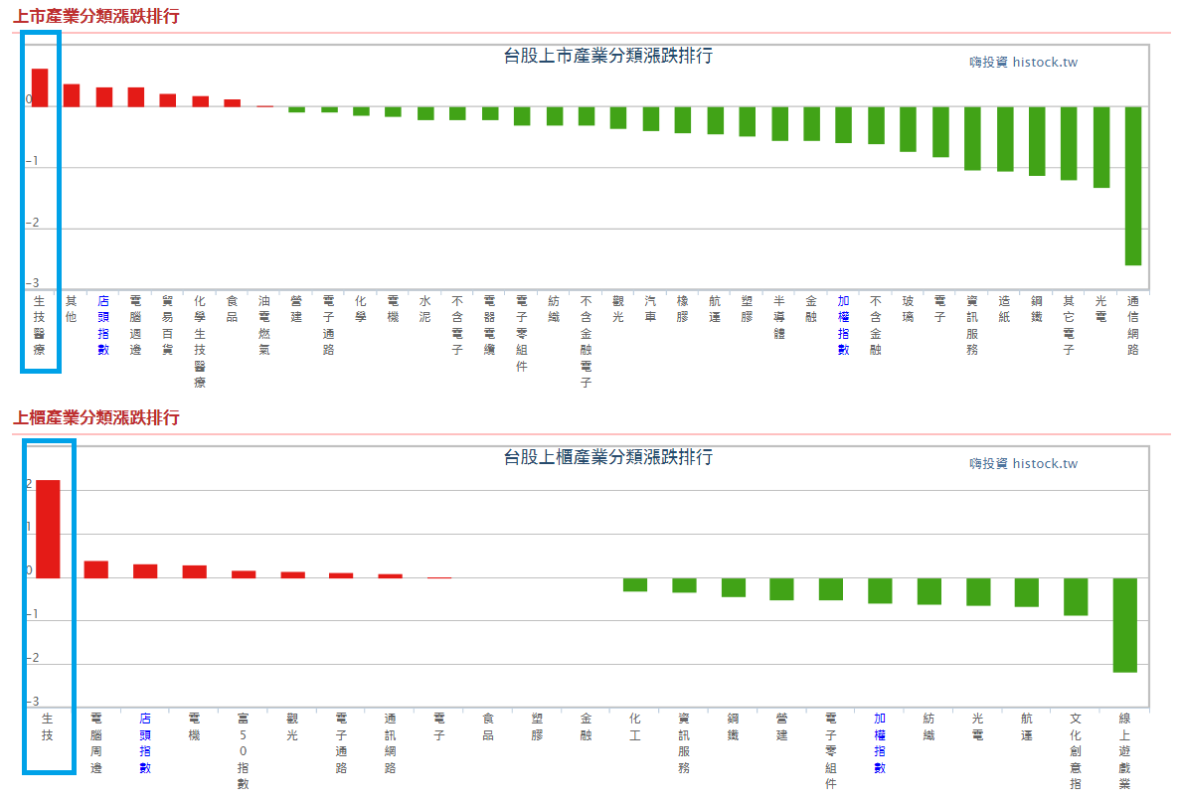
Task: Click histock.tw watermark in the upper chart
Action: point(1023,62)
